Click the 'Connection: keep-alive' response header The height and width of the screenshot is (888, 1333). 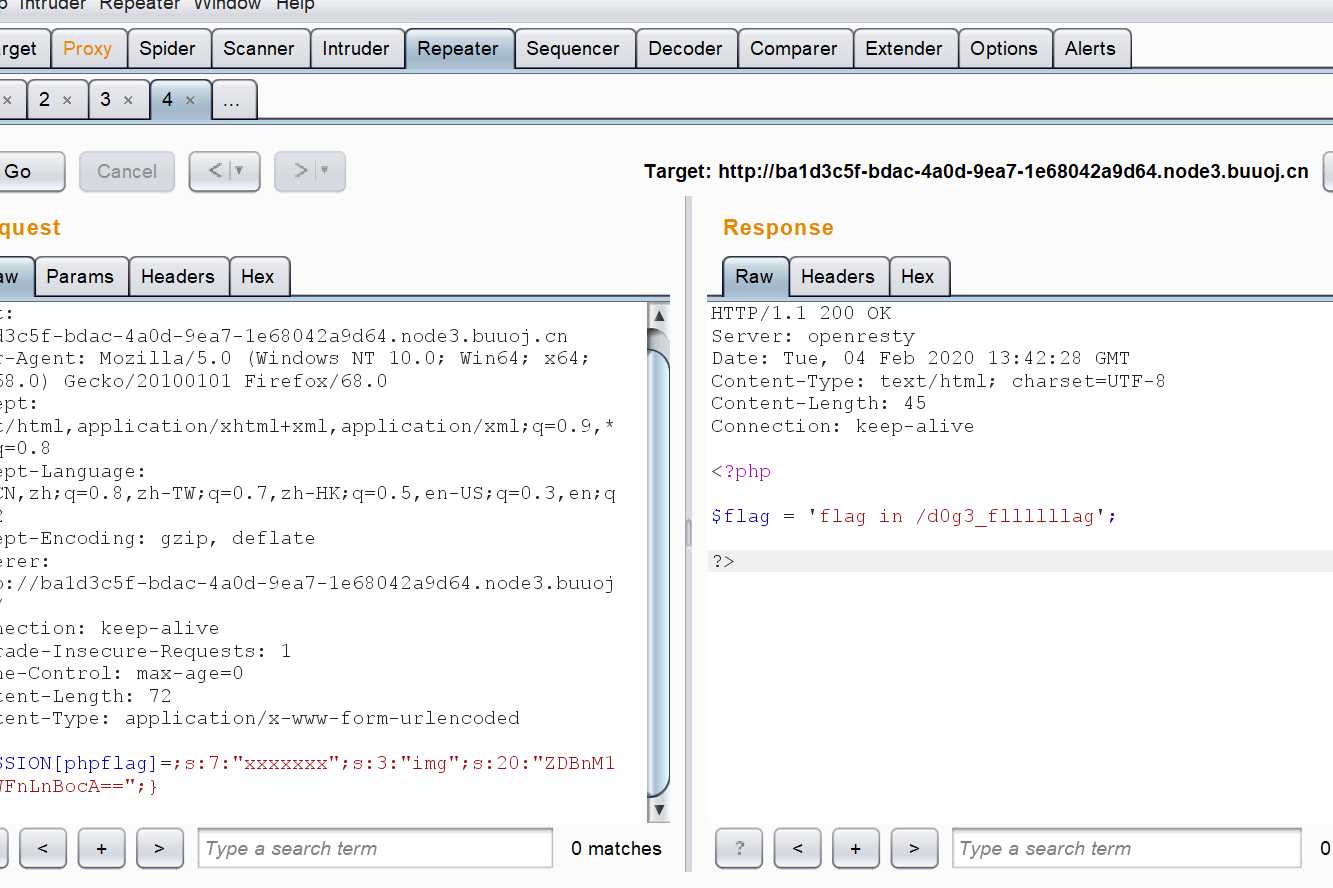pyautogui.click(x=842, y=426)
